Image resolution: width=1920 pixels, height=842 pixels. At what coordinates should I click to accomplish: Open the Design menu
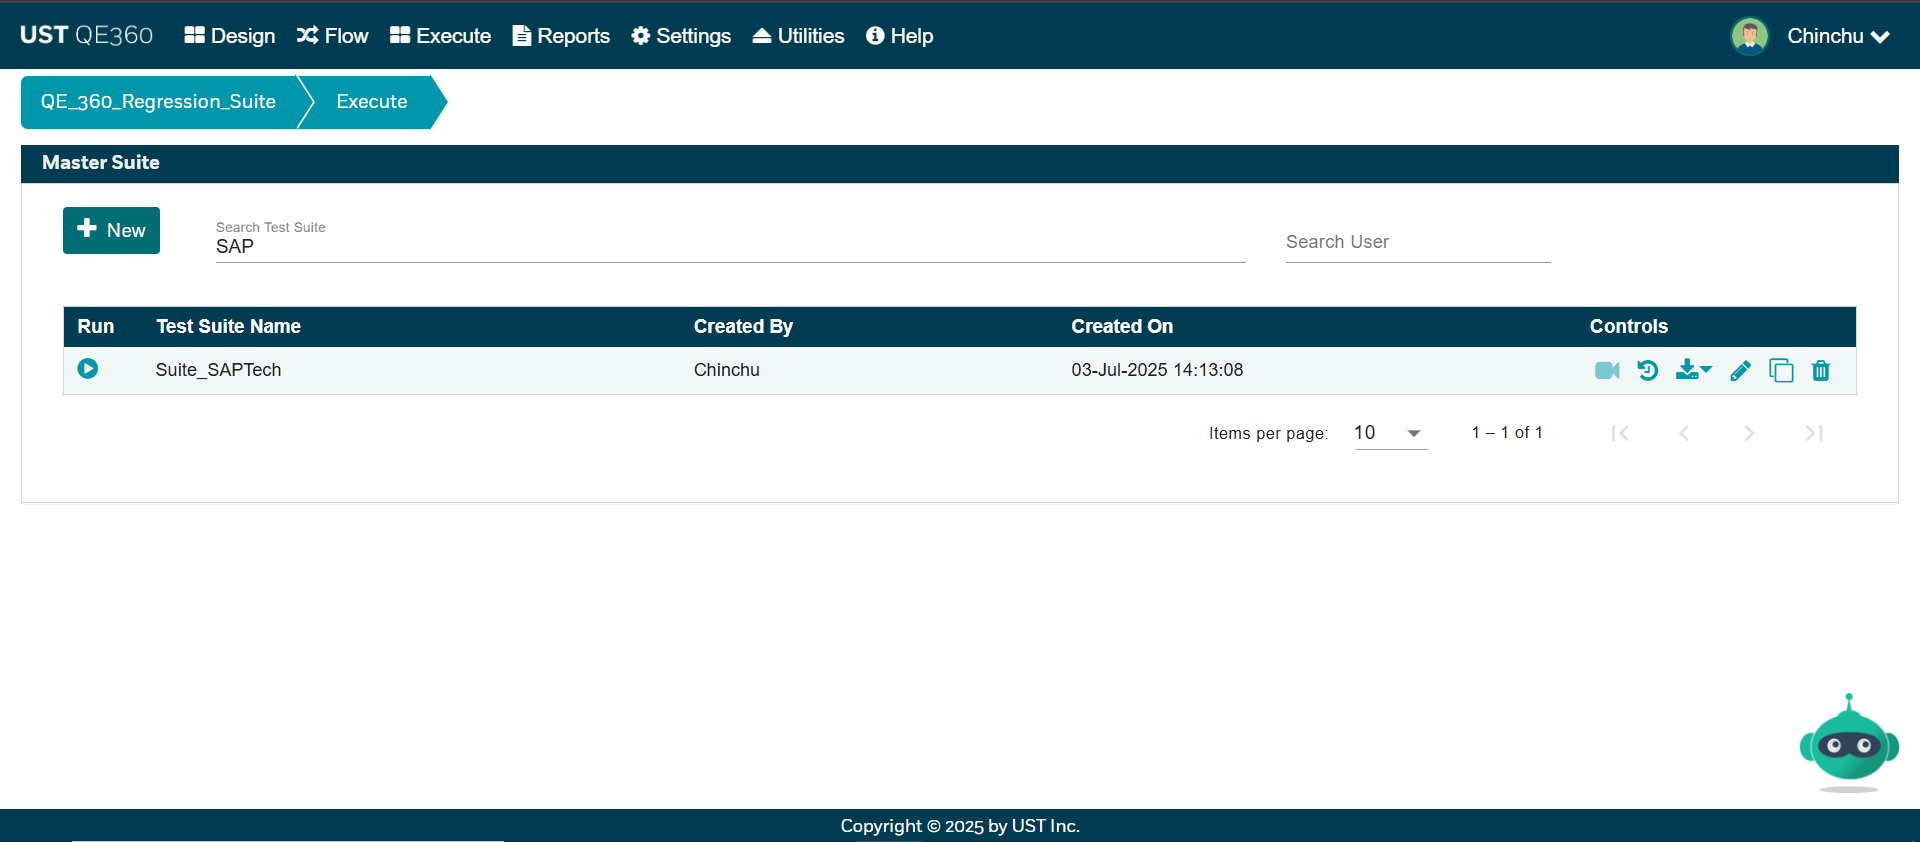point(230,36)
